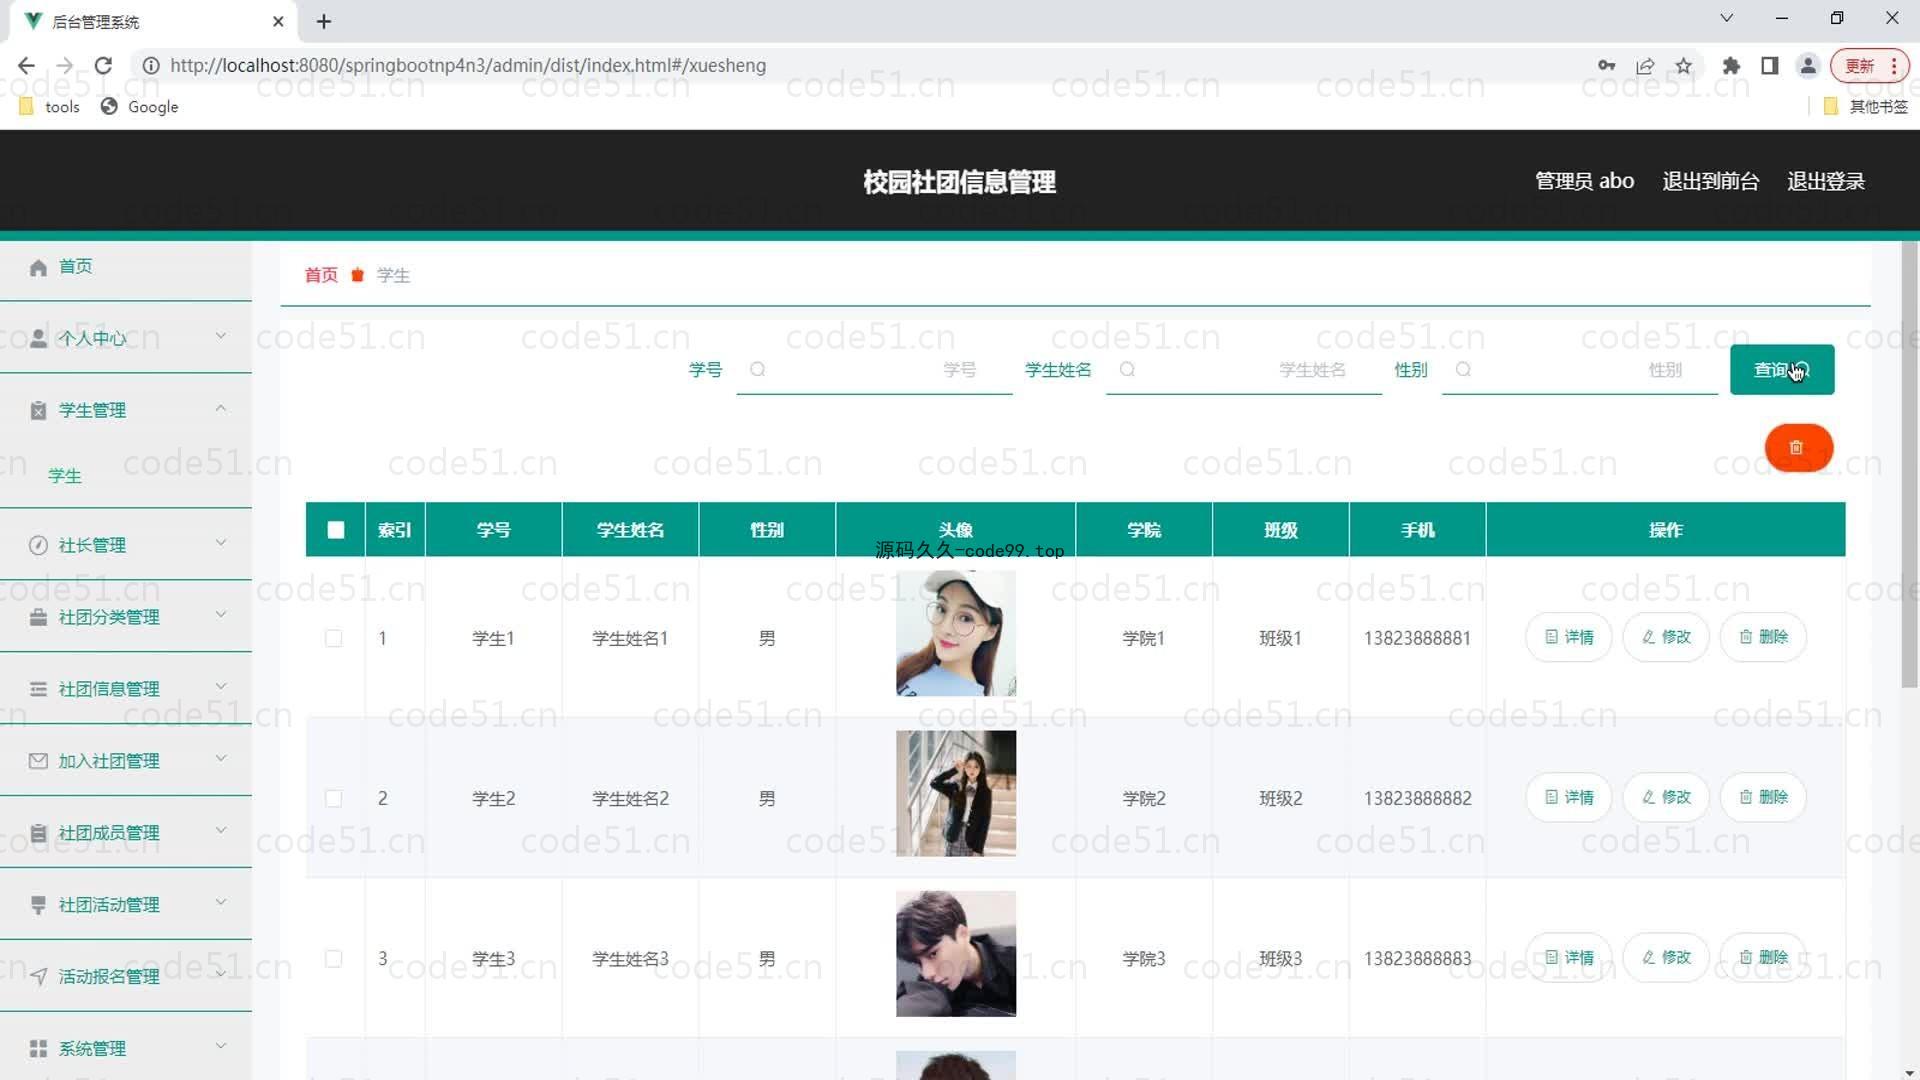
Task: Check the checkbox for row 学生3
Action: click(334, 958)
